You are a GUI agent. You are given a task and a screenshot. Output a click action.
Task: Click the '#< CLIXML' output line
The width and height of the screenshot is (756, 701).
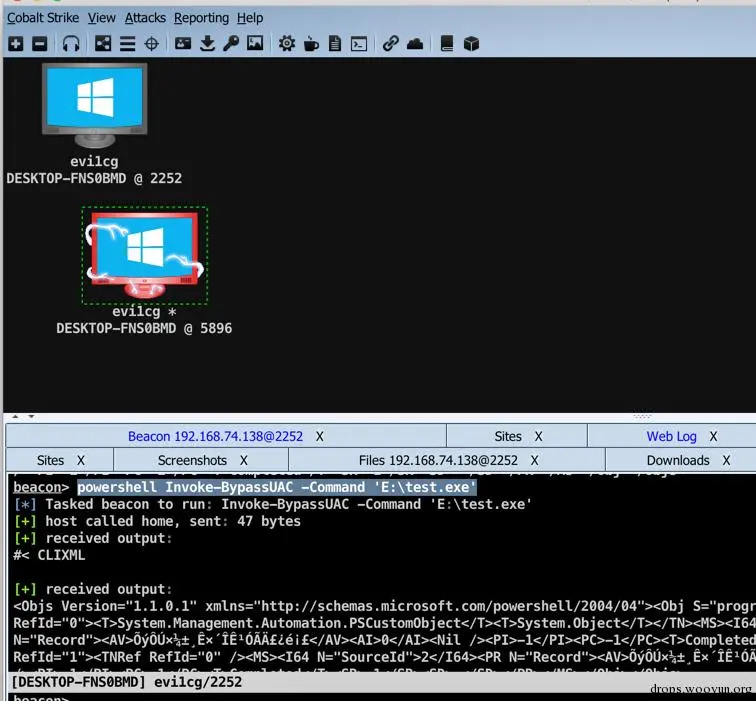[49, 555]
